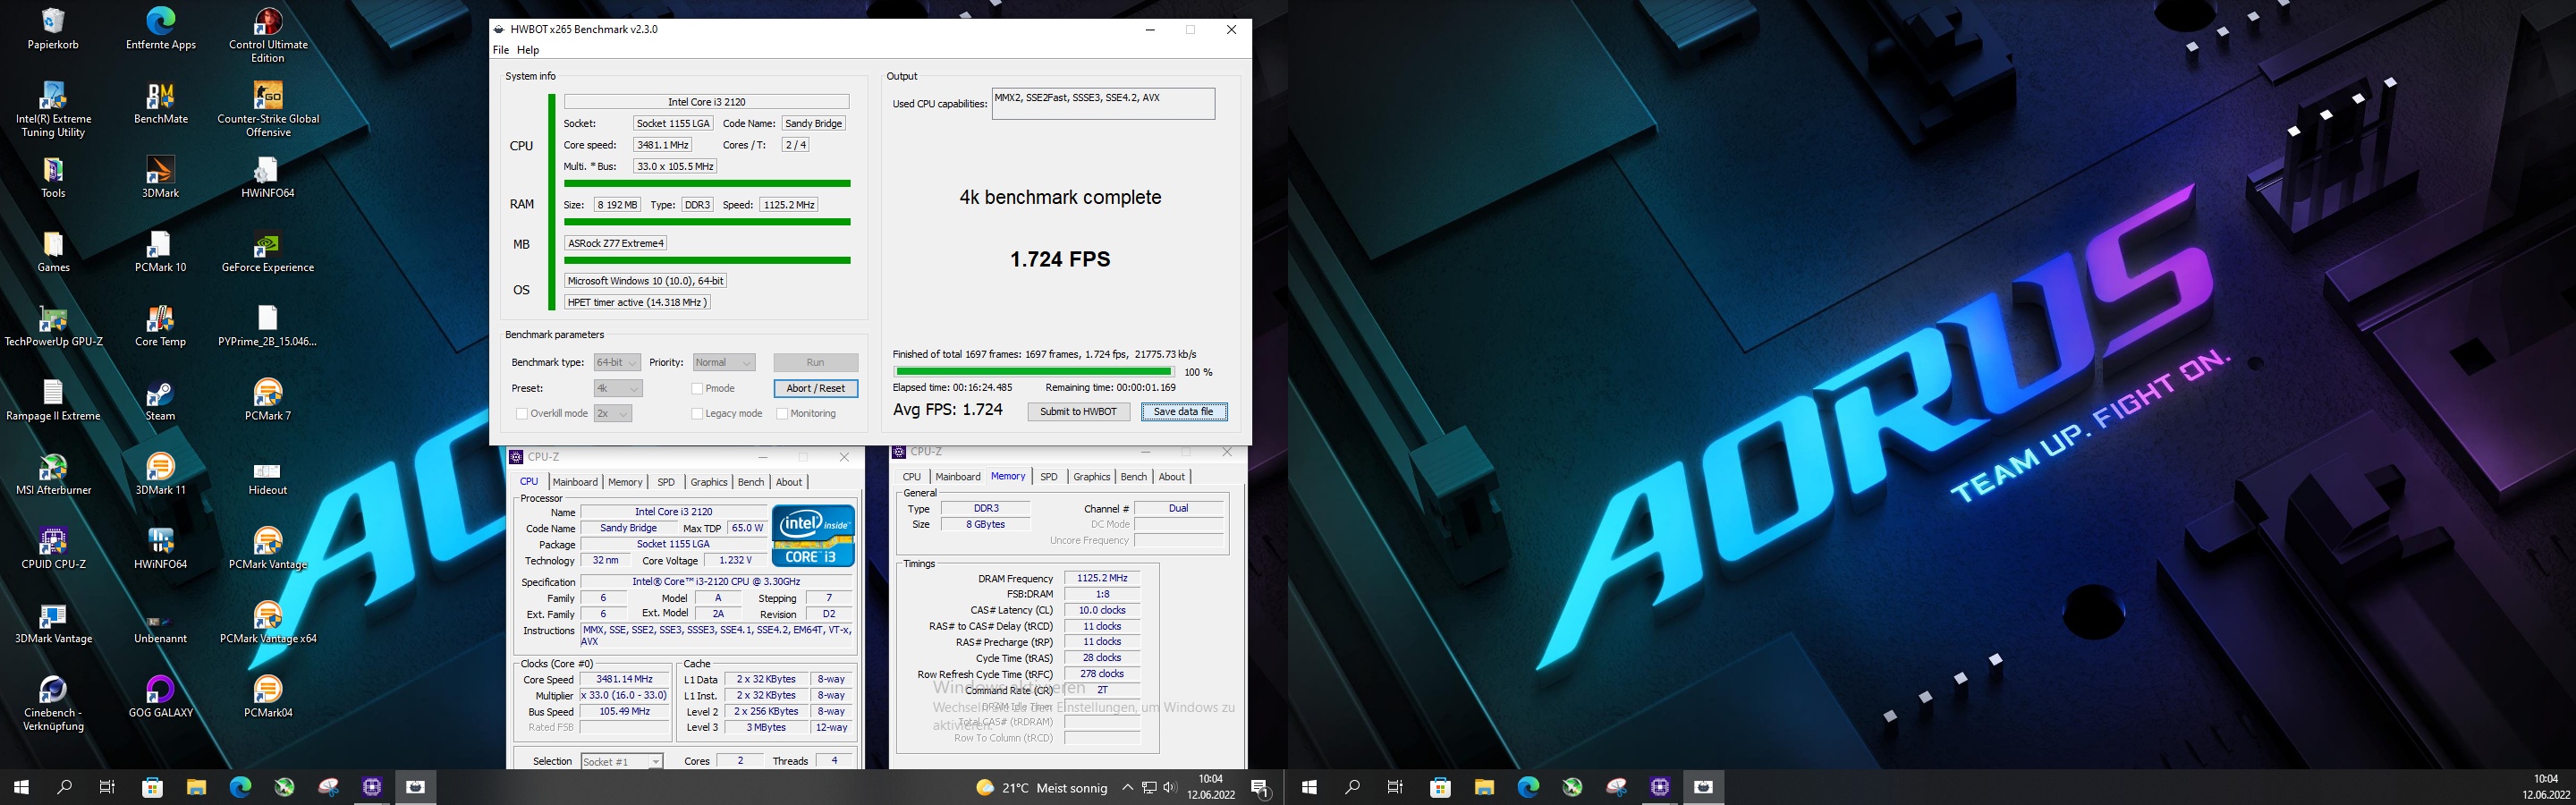This screenshot has height=805, width=2576.
Task: Open Microsoft Store from first monitor taskbar
Action: point(152,787)
